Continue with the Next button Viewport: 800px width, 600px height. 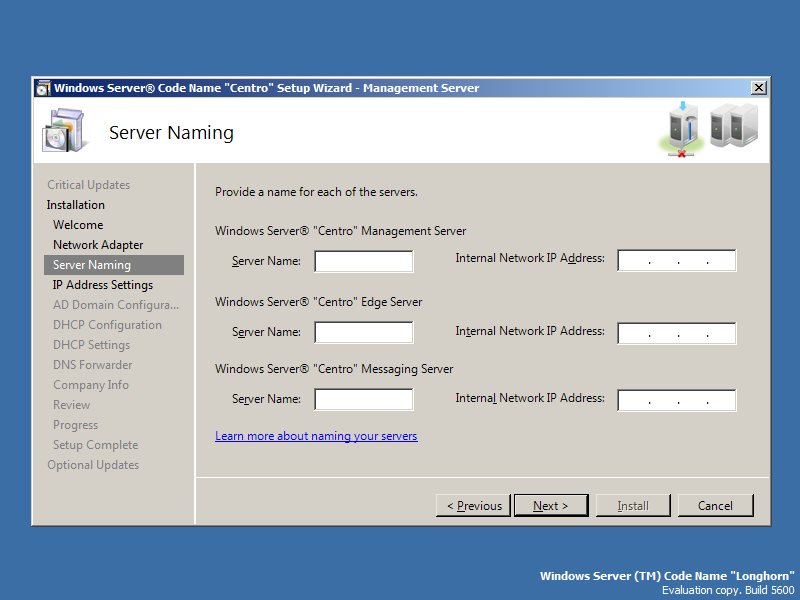(551, 506)
